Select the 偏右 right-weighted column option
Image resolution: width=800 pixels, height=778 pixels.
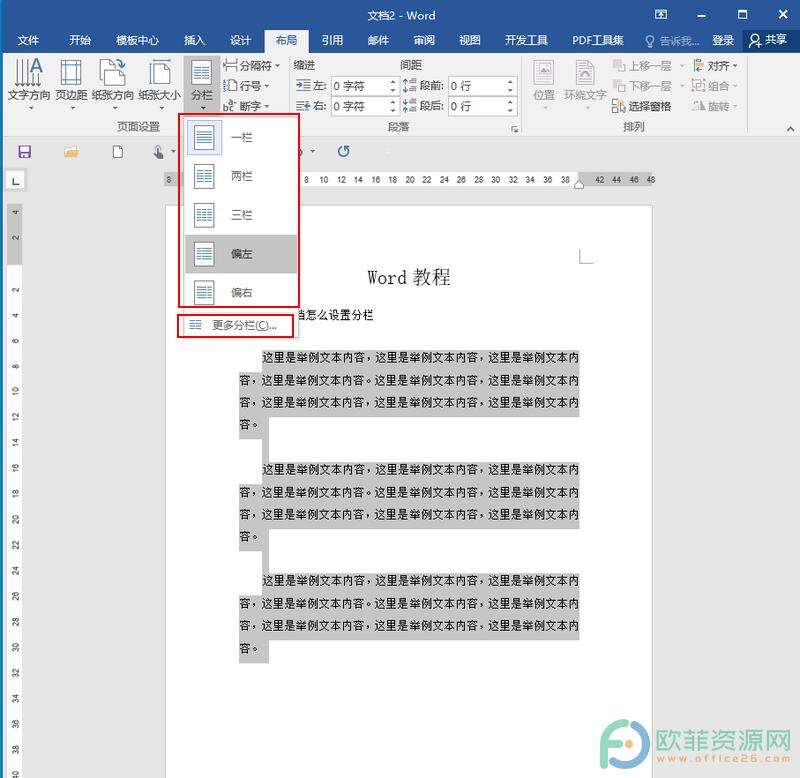(241, 292)
